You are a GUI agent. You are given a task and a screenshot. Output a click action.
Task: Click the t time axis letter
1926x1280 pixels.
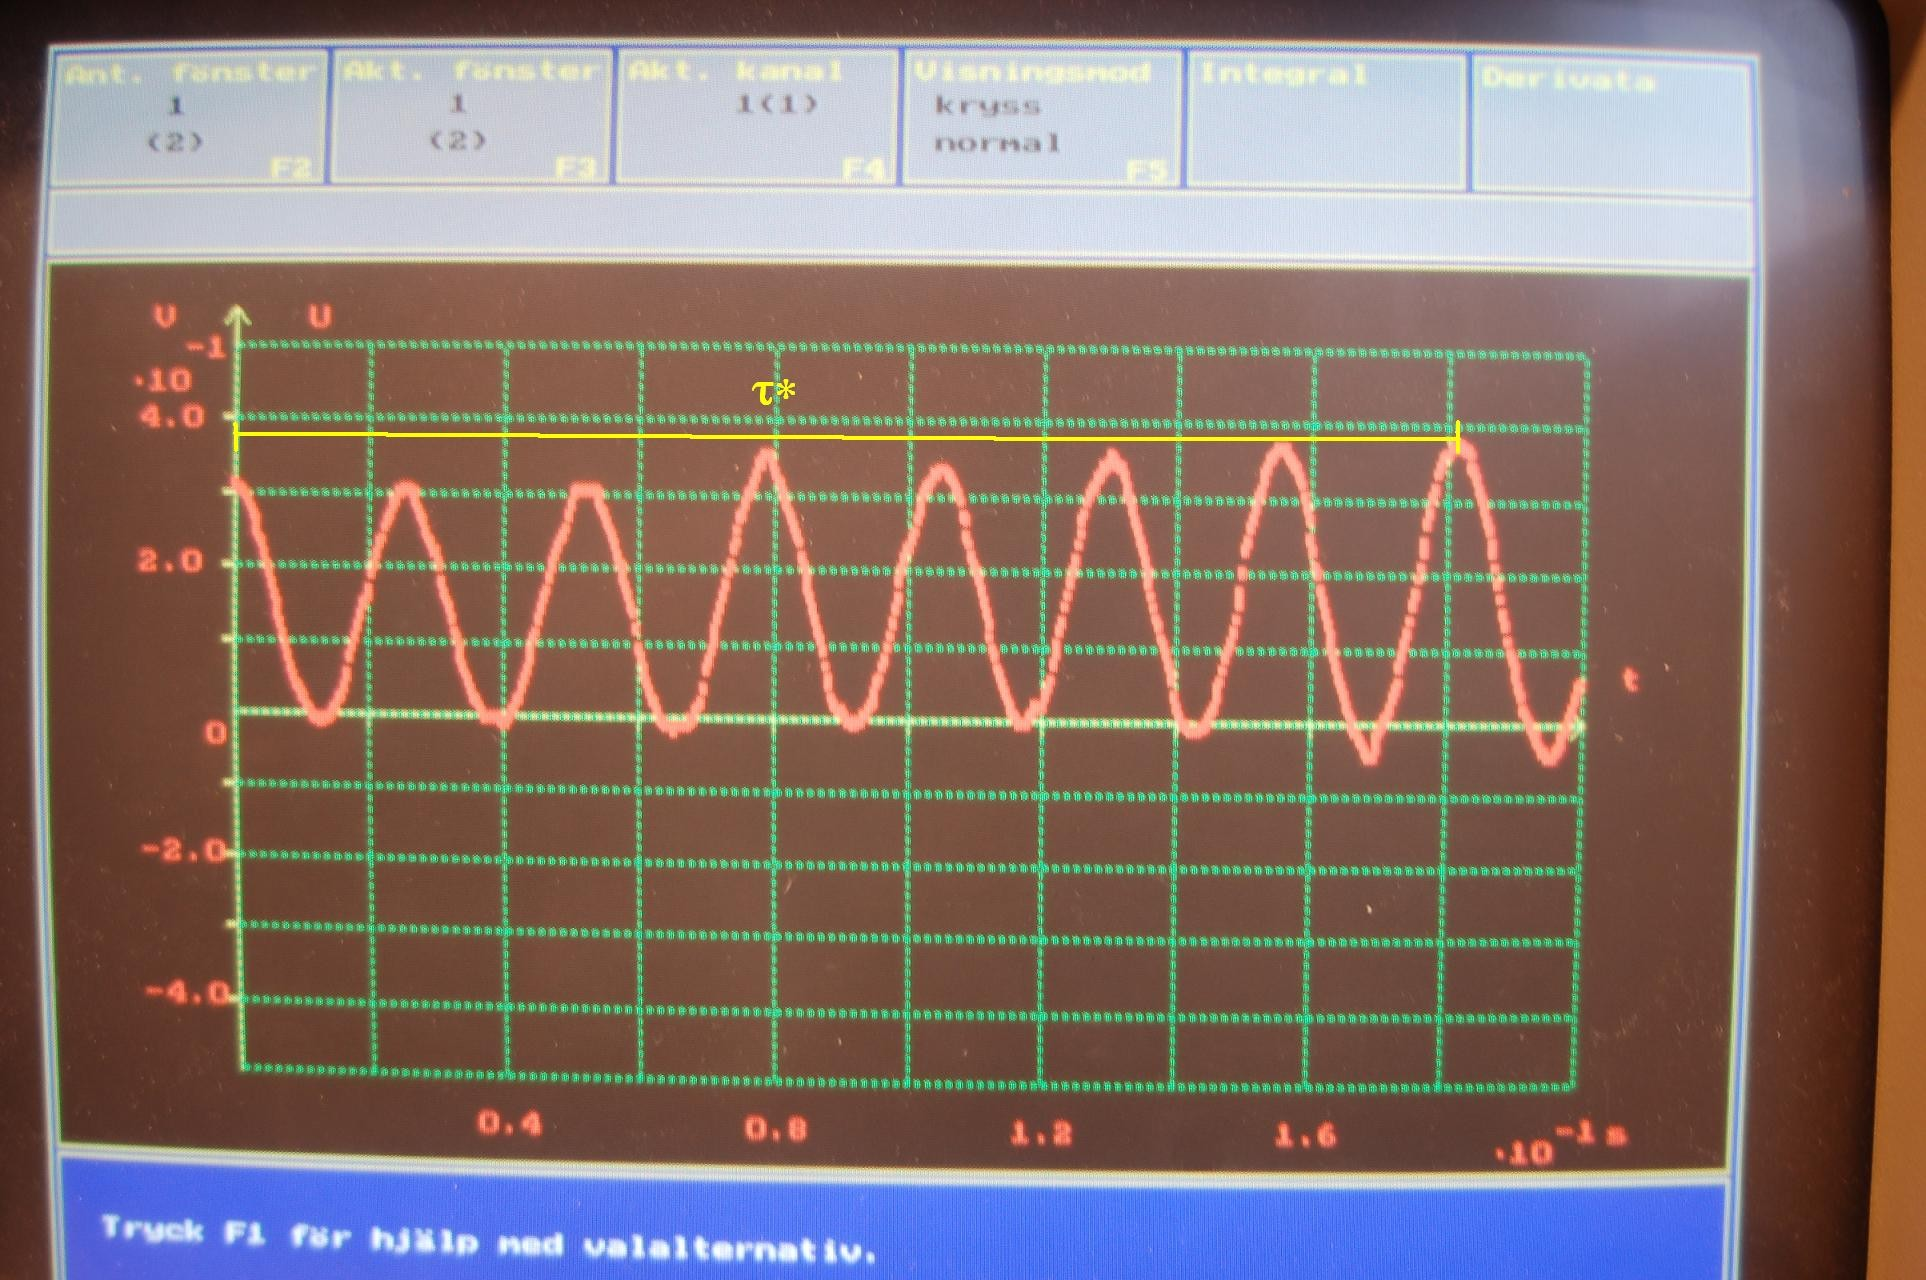(1630, 681)
